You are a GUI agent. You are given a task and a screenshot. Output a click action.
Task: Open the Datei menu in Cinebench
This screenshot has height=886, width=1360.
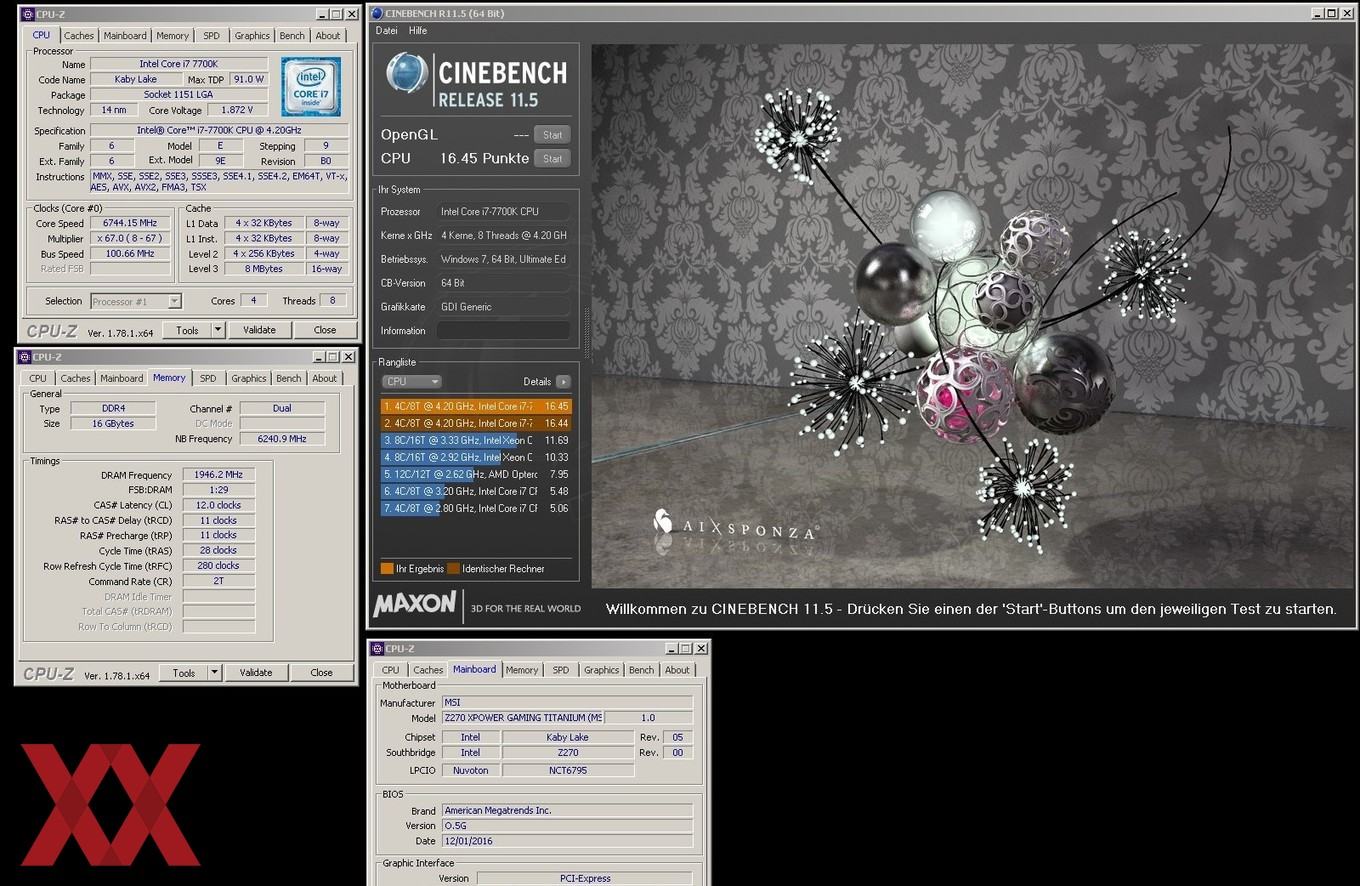[x=386, y=31]
